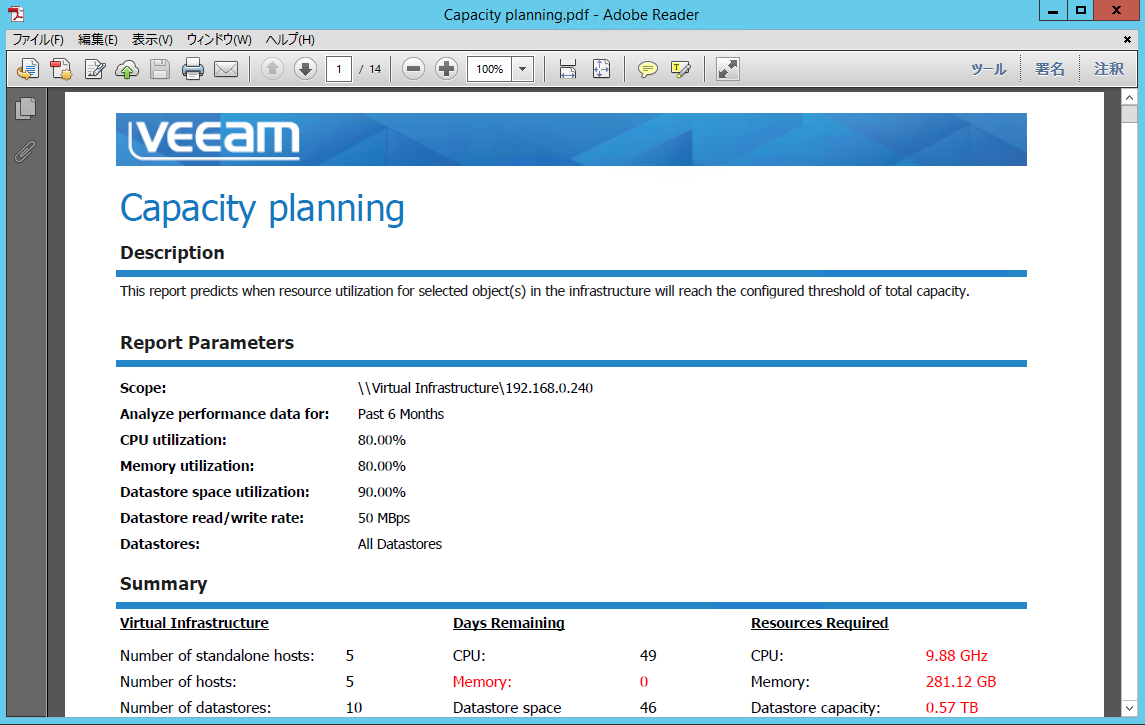Image resolution: width=1145 pixels, height=725 pixels.
Task: Click the edit PDF pencil icon
Action: click(95, 69)
